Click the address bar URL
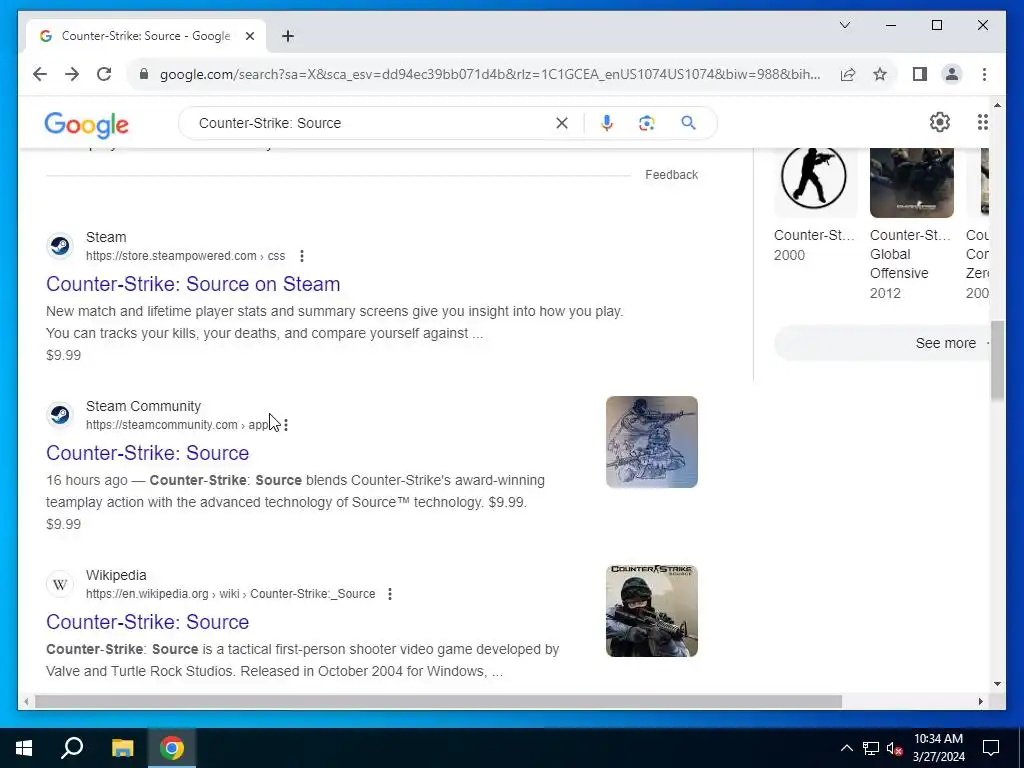The height and width of the screenshot is (768, 1024). point(490,74)
